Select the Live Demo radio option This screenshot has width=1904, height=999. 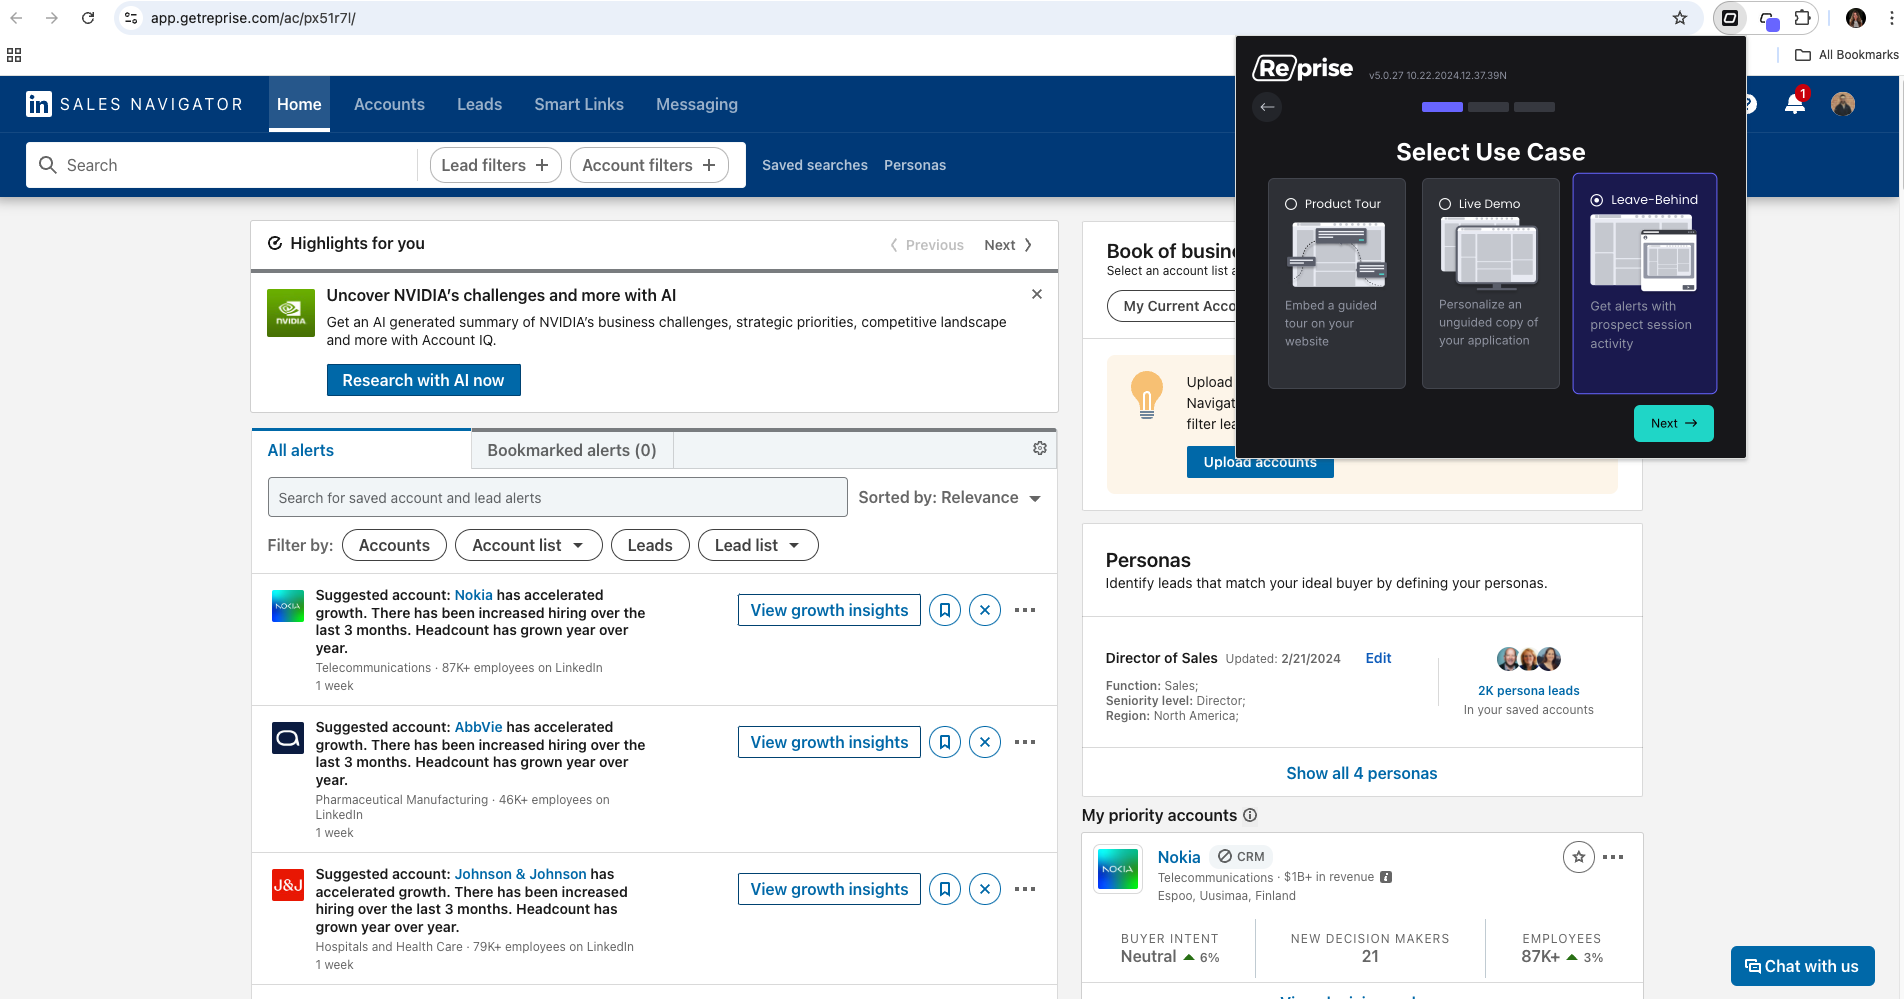tap(1445, 204)
